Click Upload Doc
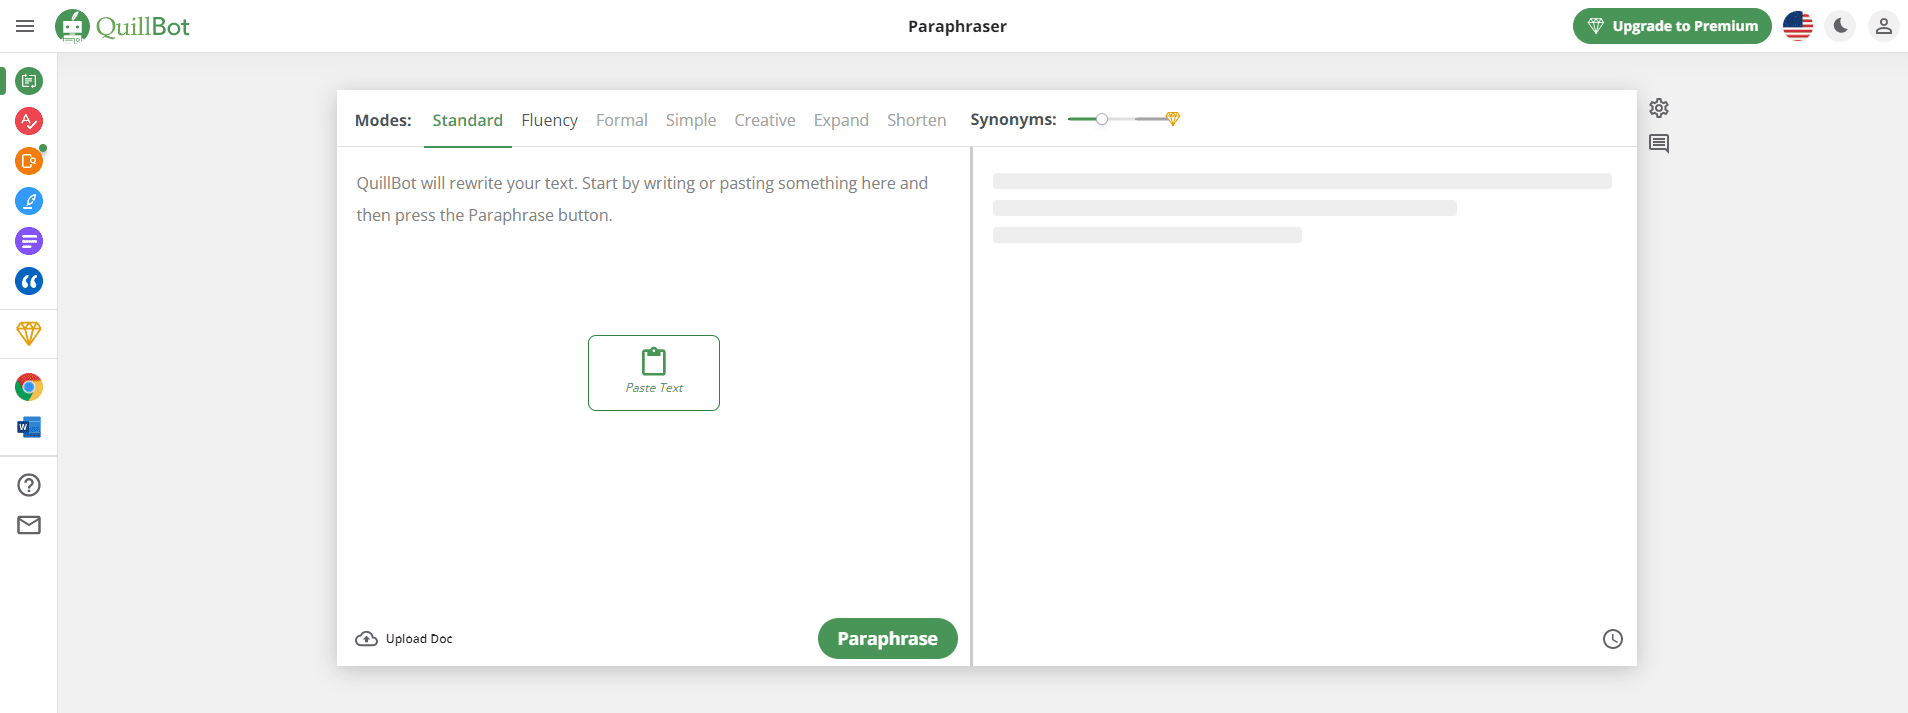 [x=404, y=639]
